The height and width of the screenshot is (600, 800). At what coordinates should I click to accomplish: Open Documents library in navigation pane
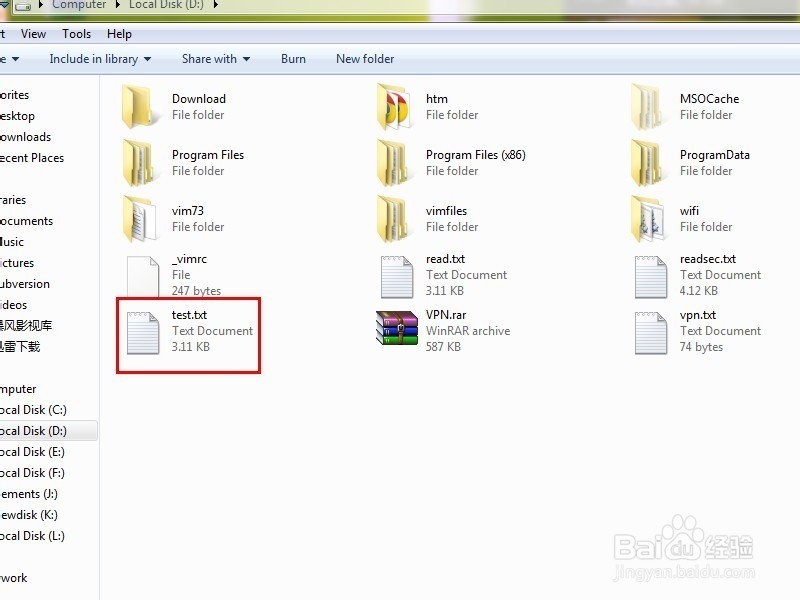[x=27, y=220]
